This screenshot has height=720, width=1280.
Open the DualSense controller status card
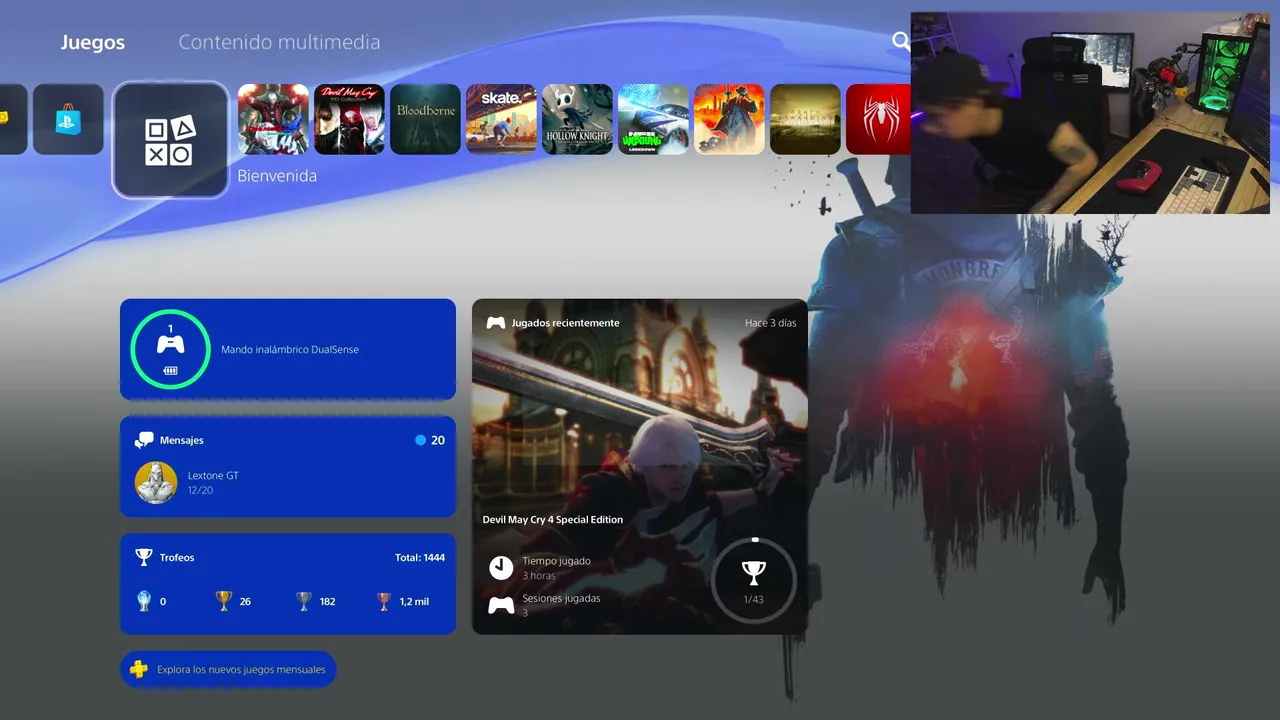pos(288,349)
